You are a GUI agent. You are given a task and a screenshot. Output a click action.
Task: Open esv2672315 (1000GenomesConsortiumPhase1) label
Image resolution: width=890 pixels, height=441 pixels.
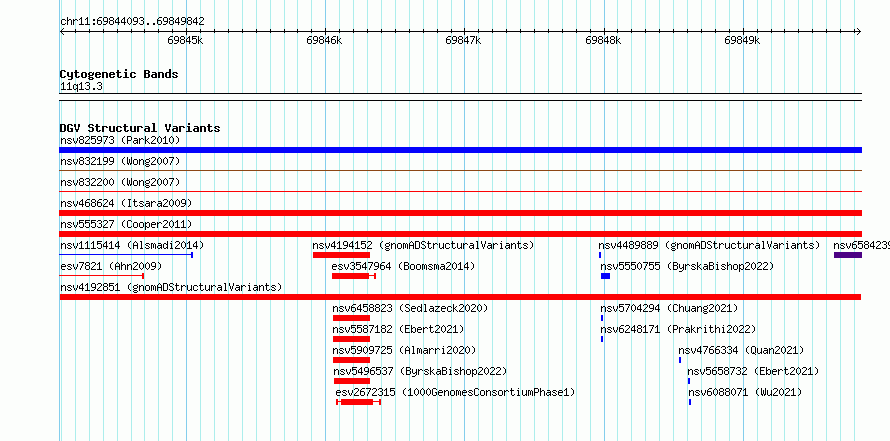click(x=455, y=392)
